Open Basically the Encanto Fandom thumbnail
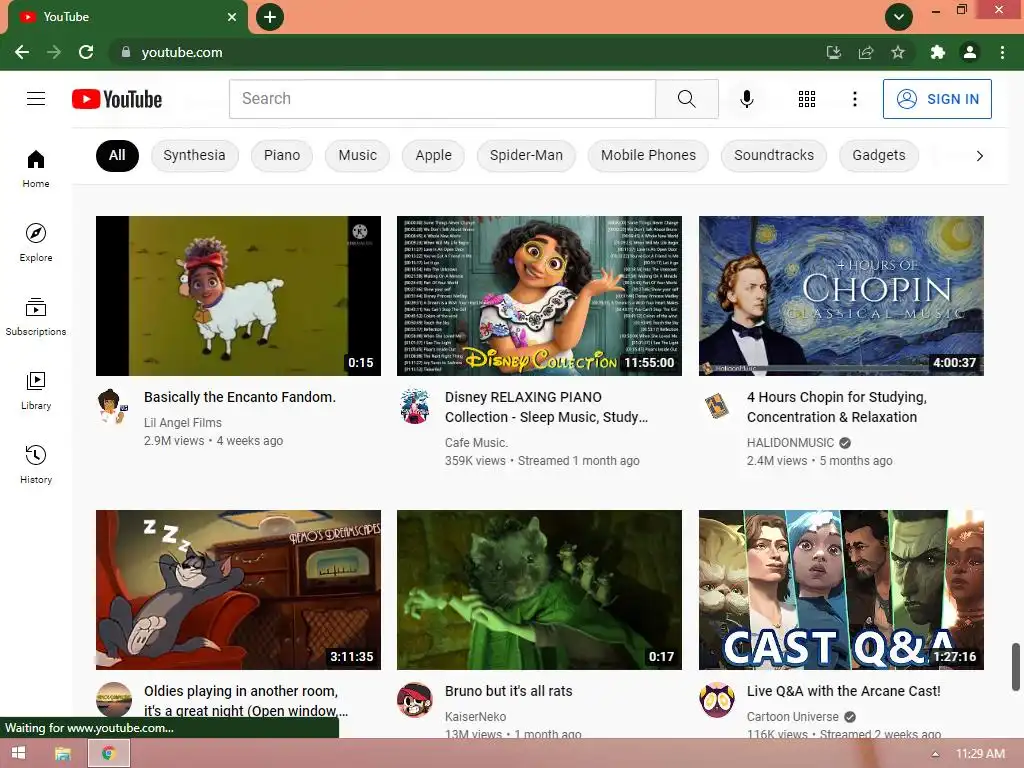1024x768 pixels. coord(238,296)
